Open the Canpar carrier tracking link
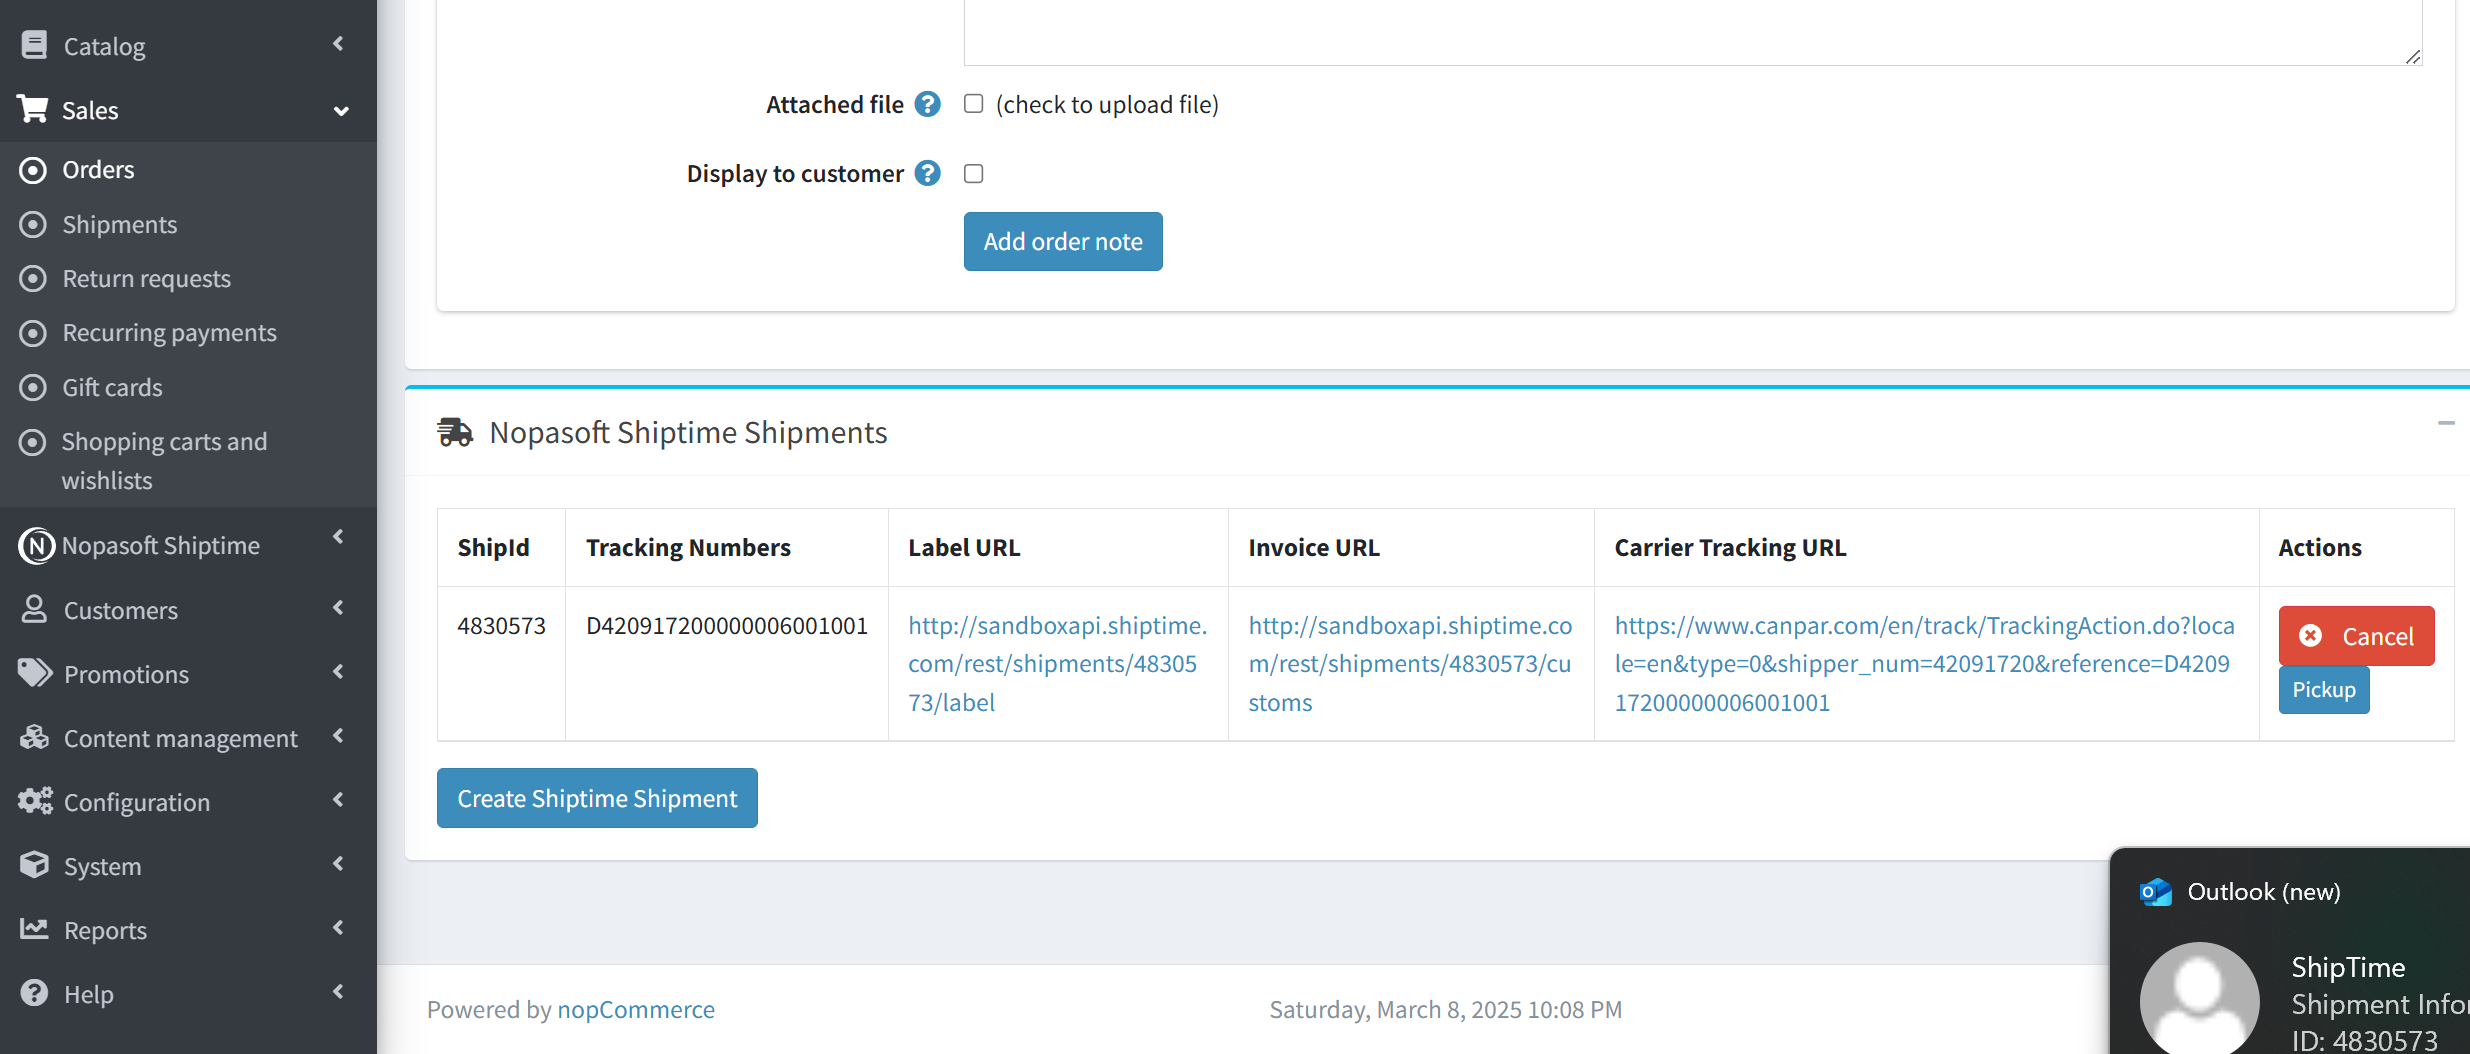 pos(1924,664)
